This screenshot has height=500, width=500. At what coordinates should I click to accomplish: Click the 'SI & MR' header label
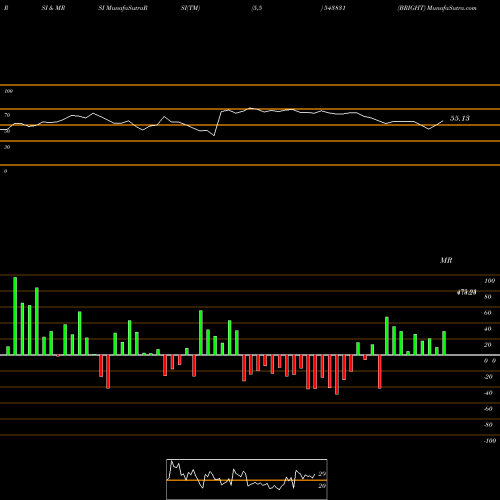tap(53, 8)
